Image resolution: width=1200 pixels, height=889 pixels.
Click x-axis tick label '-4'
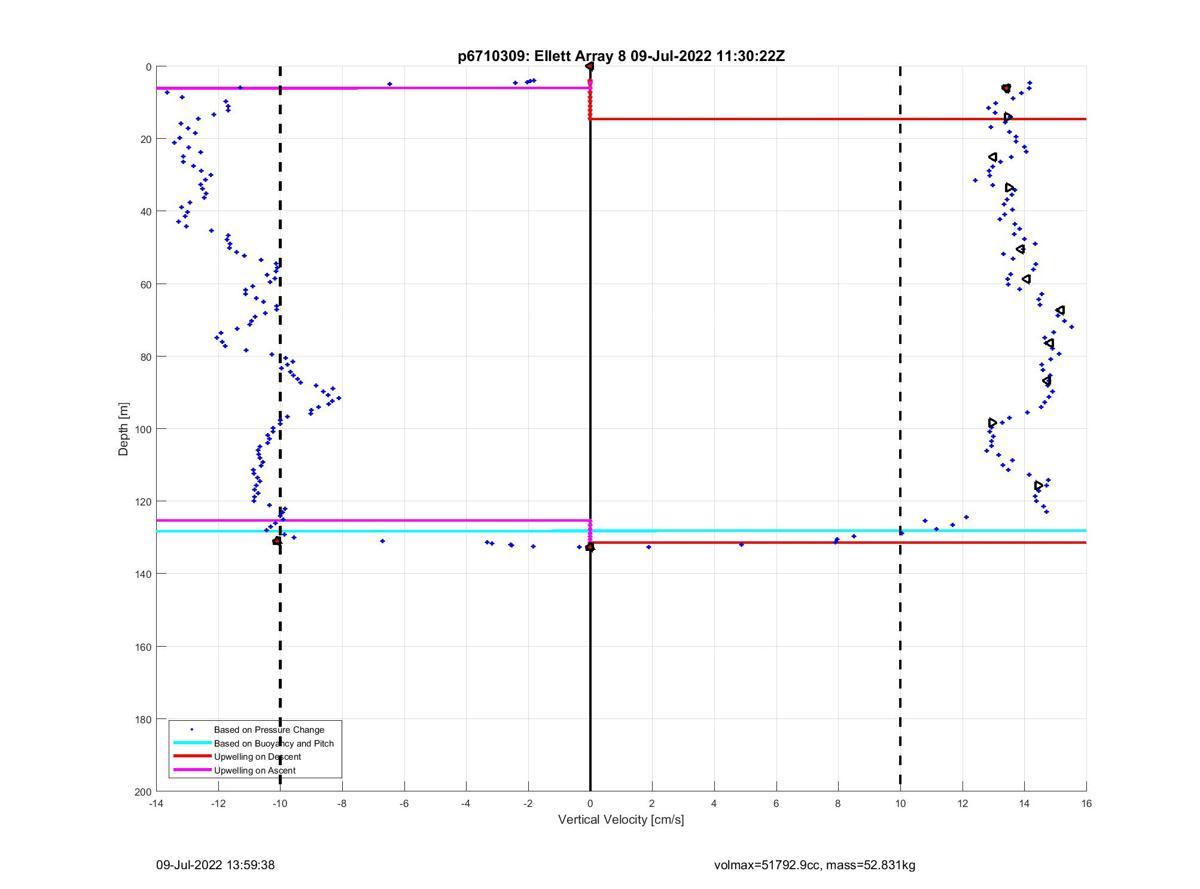point(466,803)
